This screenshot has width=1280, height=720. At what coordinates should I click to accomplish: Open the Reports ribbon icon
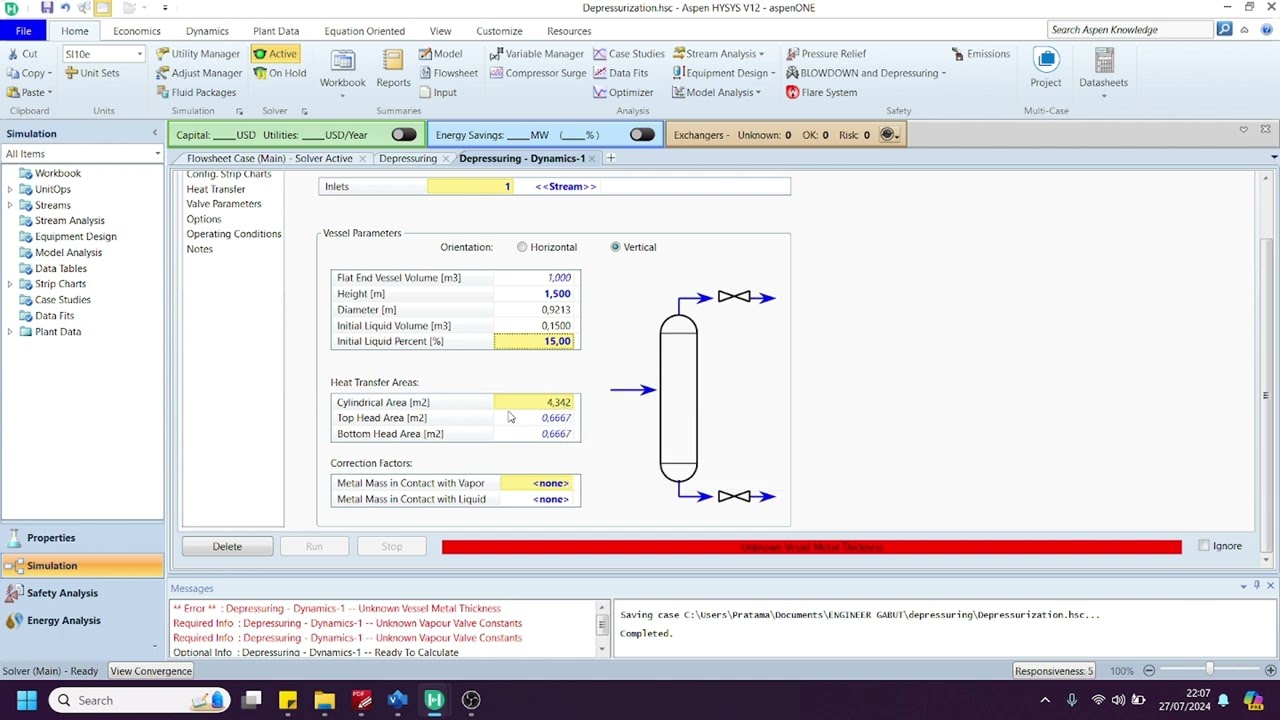pos(393,70)
